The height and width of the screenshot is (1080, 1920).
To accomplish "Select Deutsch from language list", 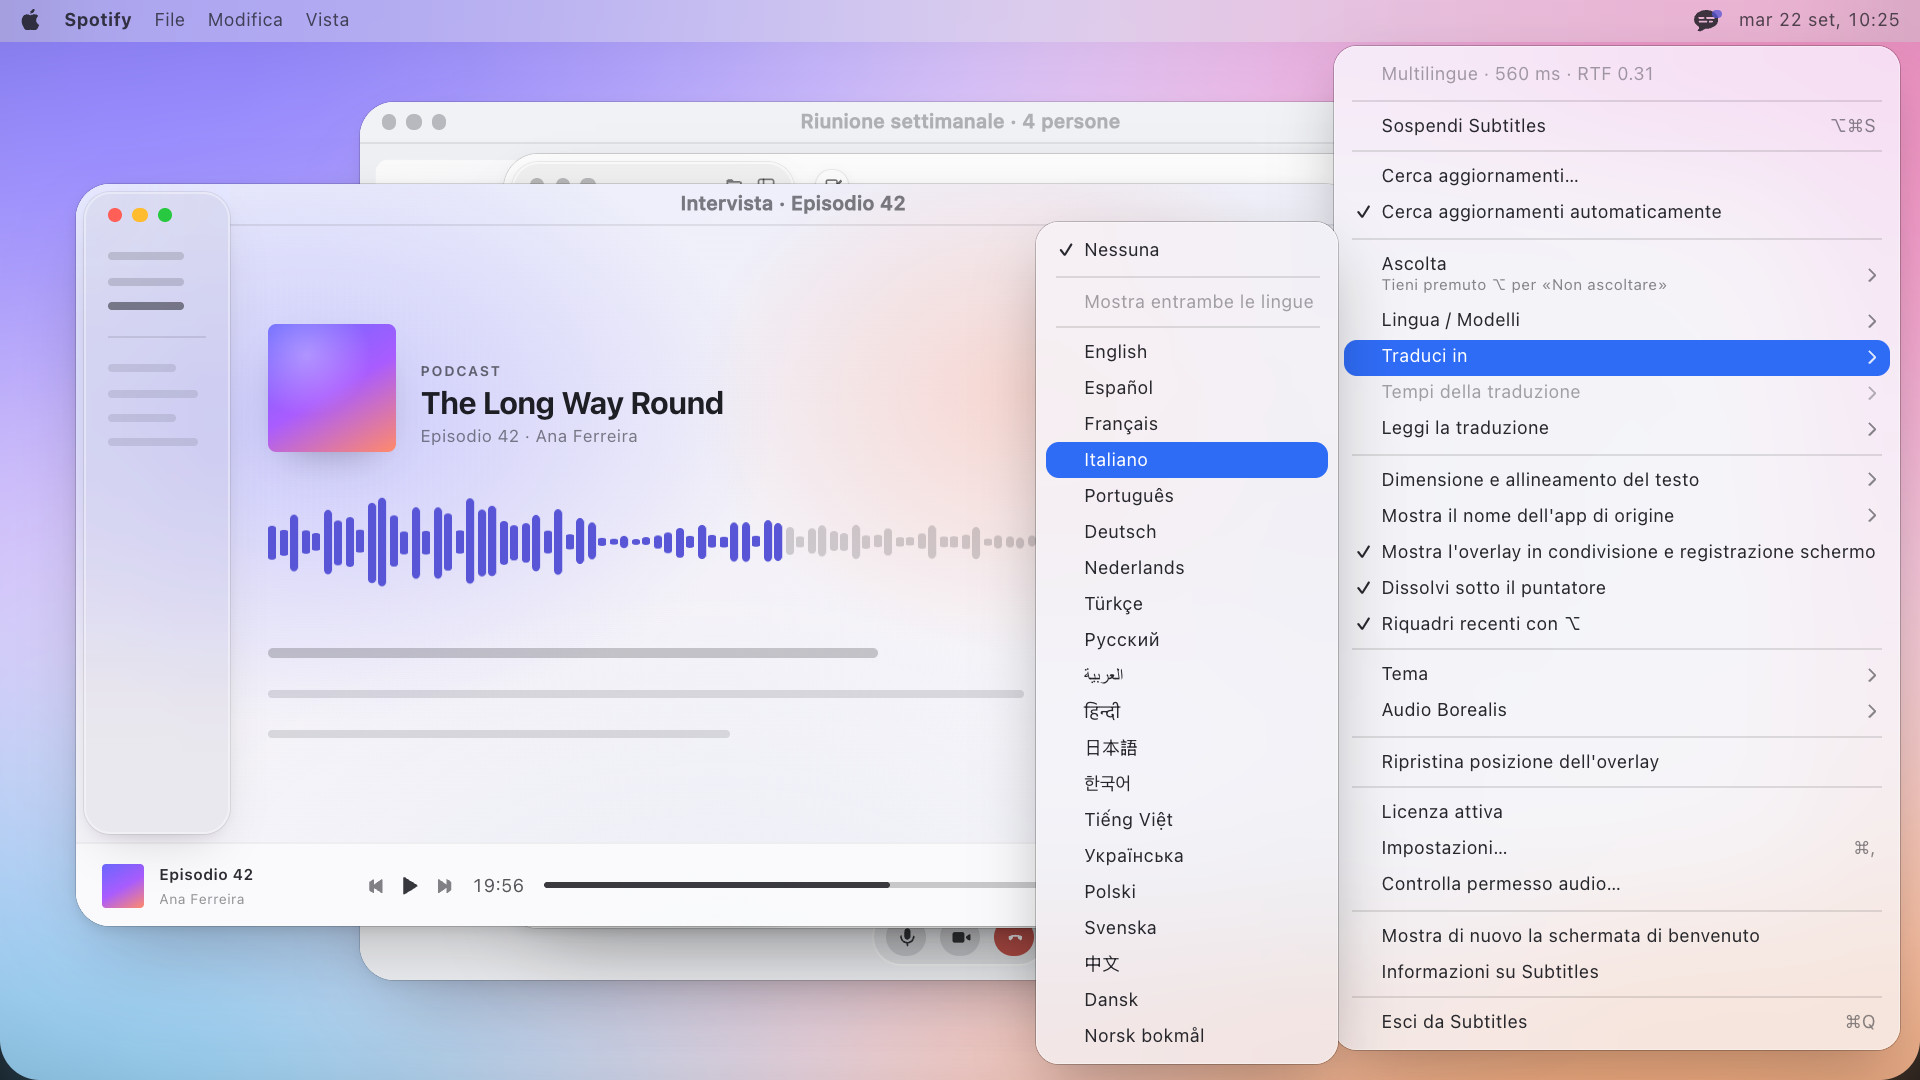I will 1186,532.
